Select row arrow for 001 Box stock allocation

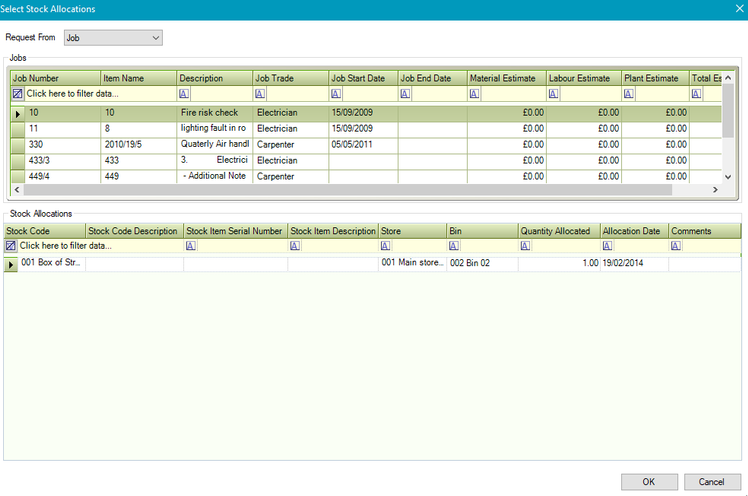point(11,264)
